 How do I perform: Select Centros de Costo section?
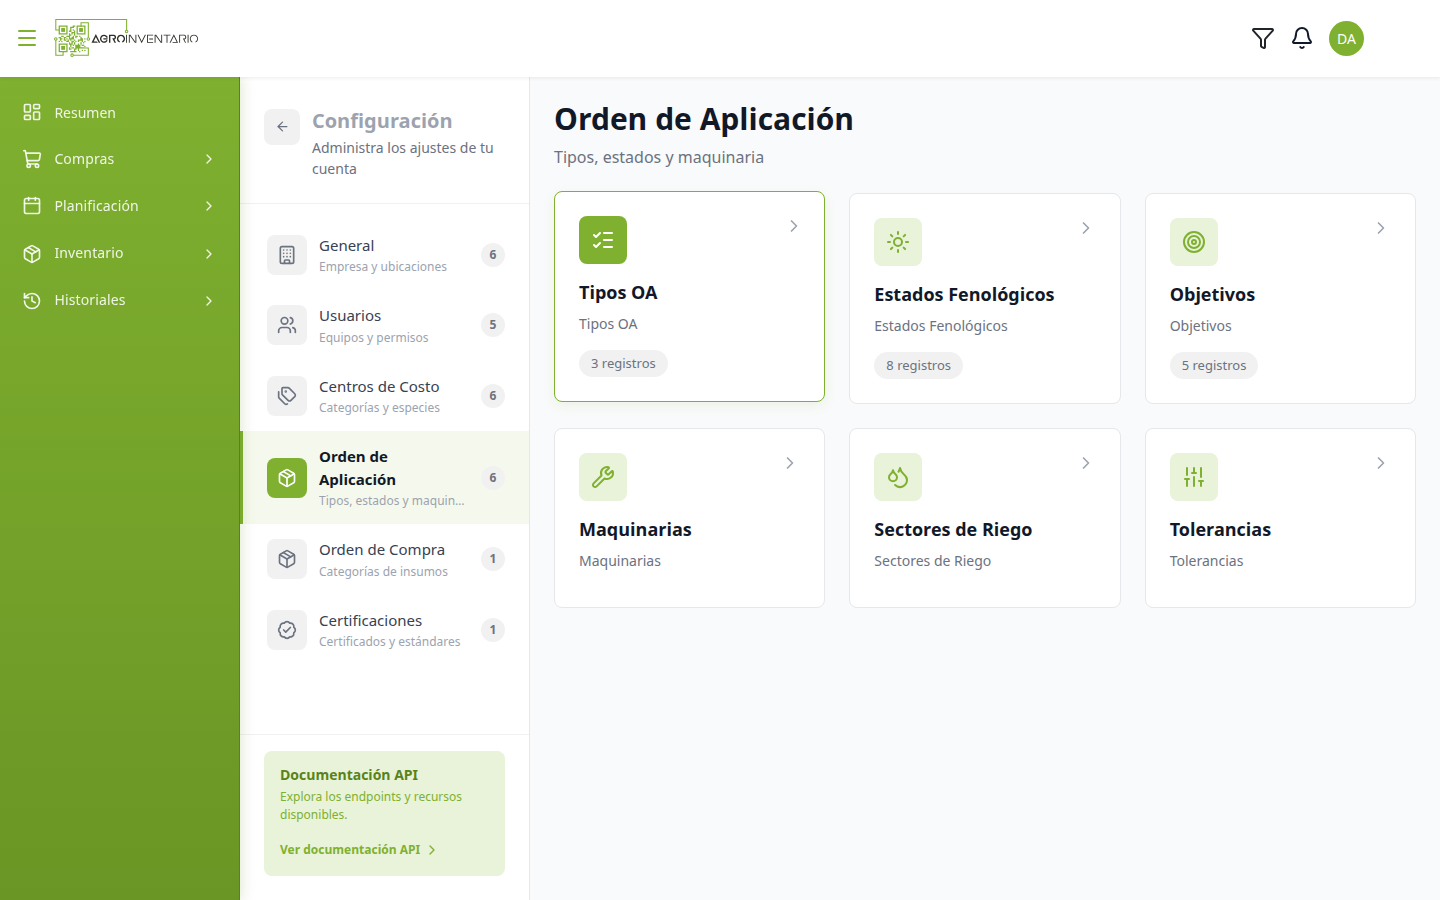pyautogui.click(x=385, y=396)
